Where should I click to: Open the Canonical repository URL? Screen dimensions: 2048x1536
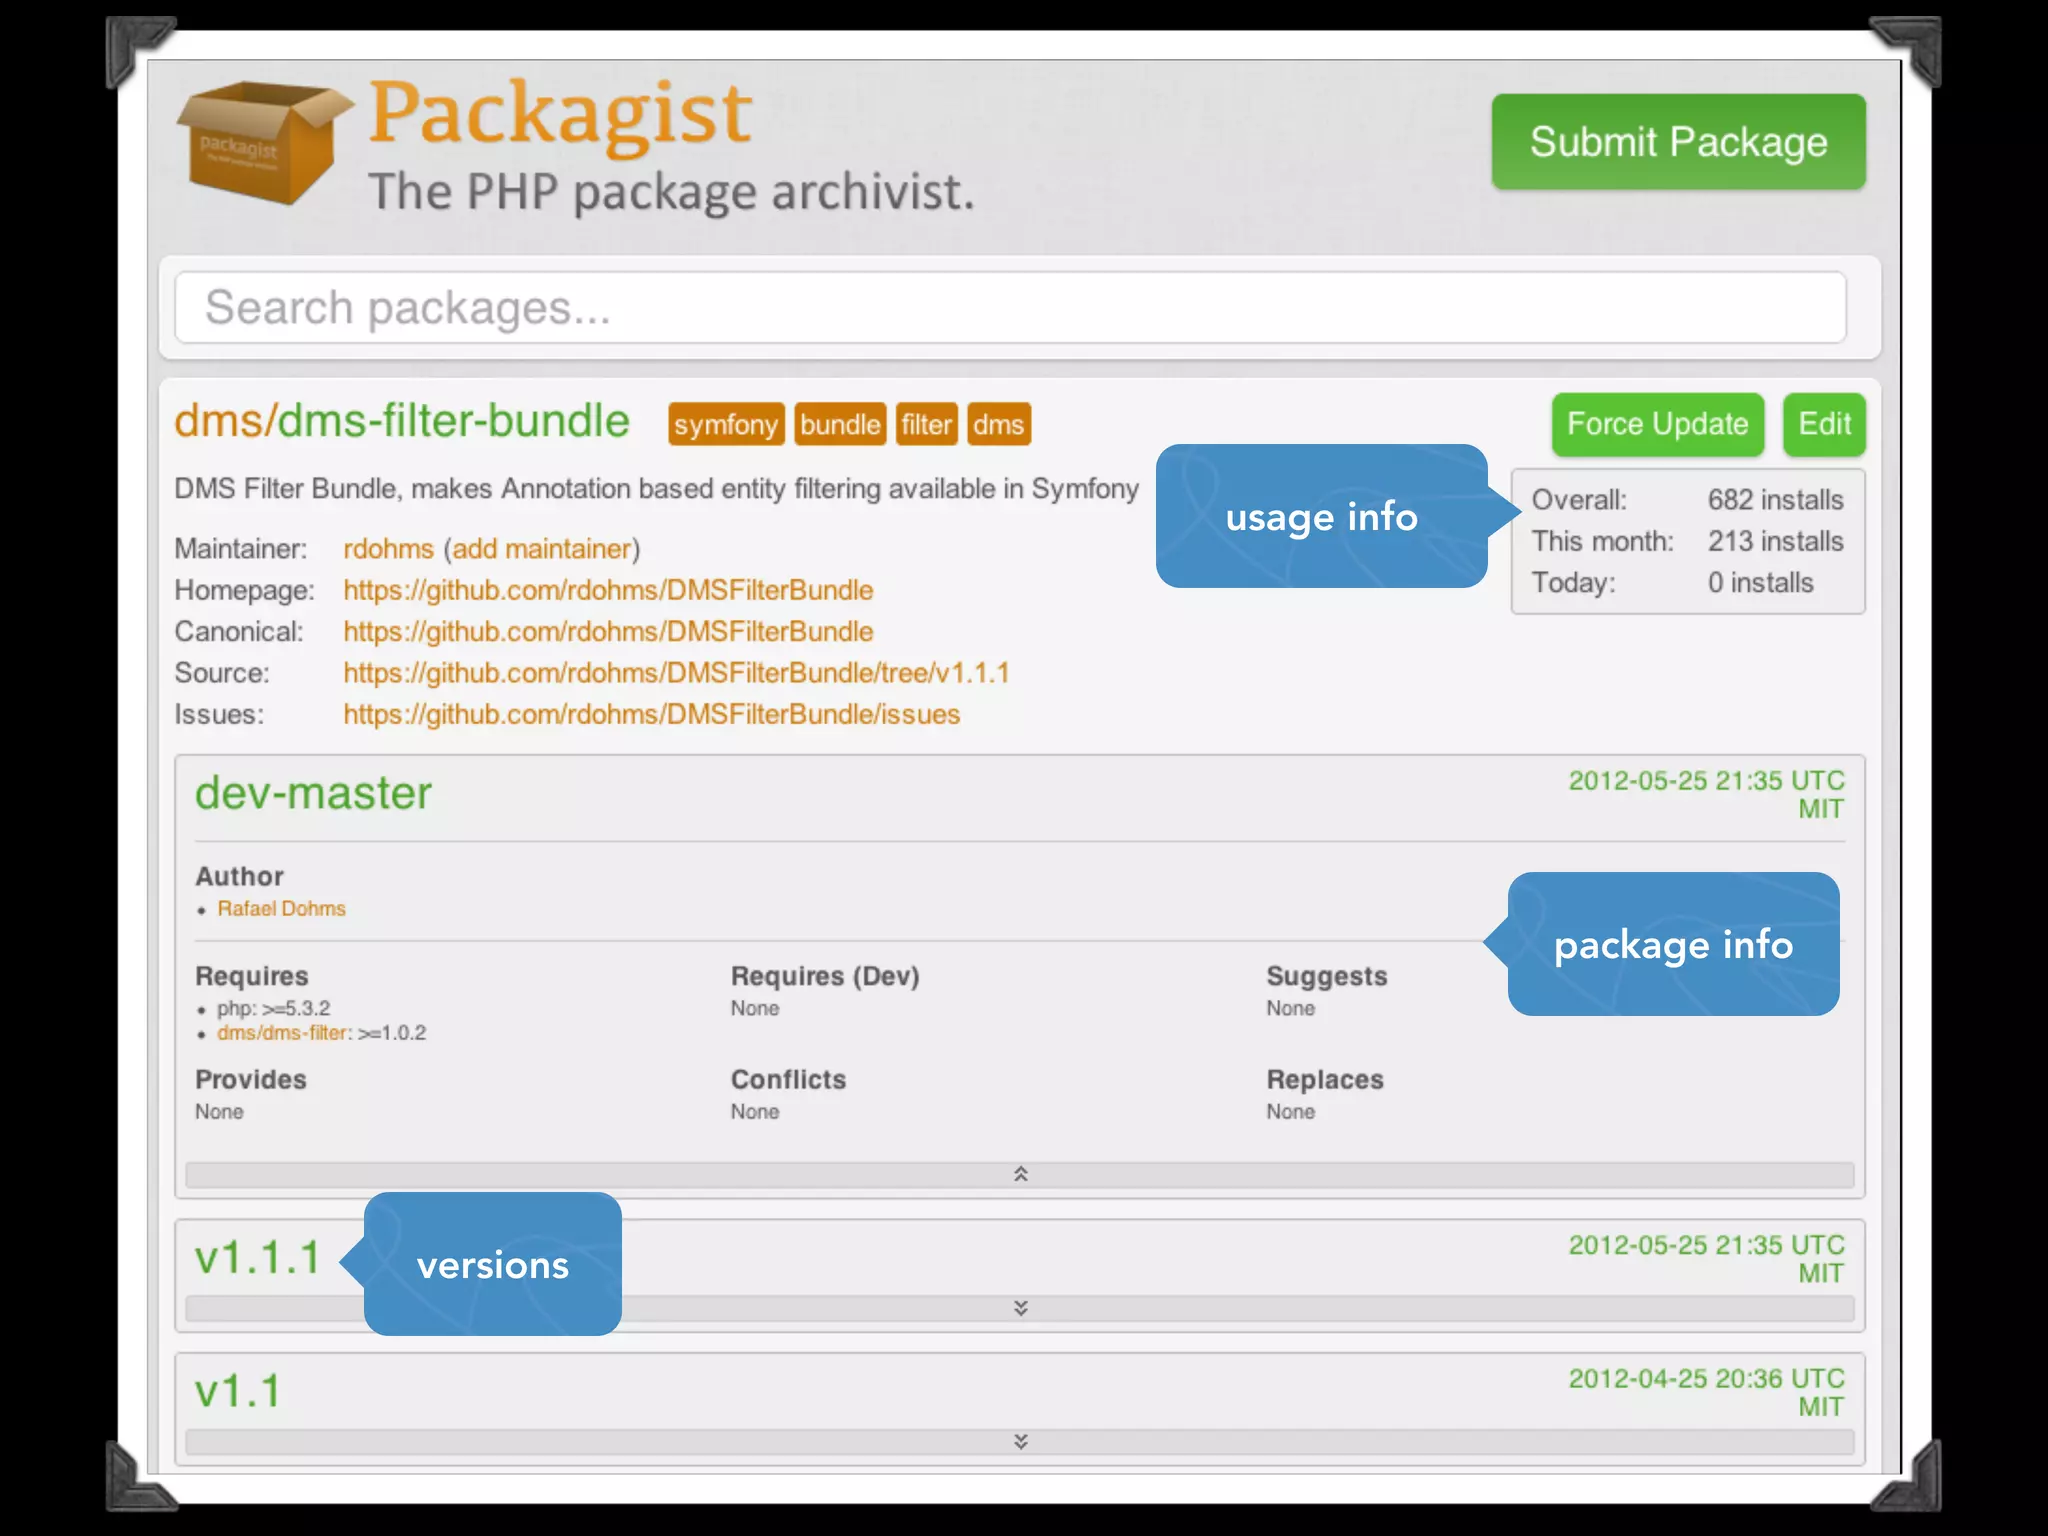(608, 632)
